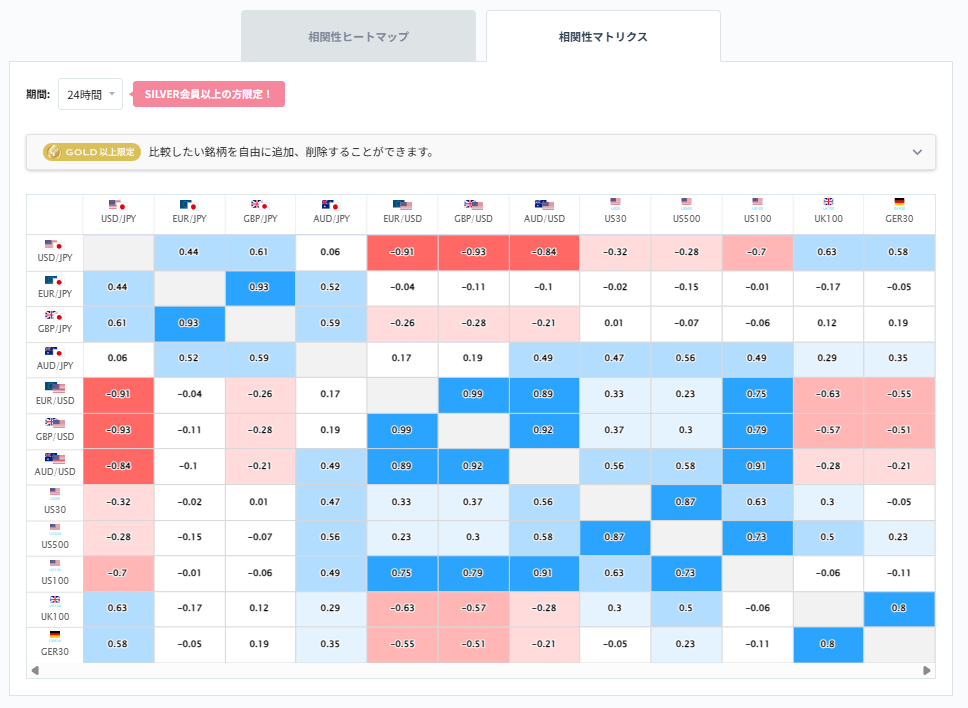
Task: Select the EUR/USD row flag icon
Action: [x=54, y=388]
